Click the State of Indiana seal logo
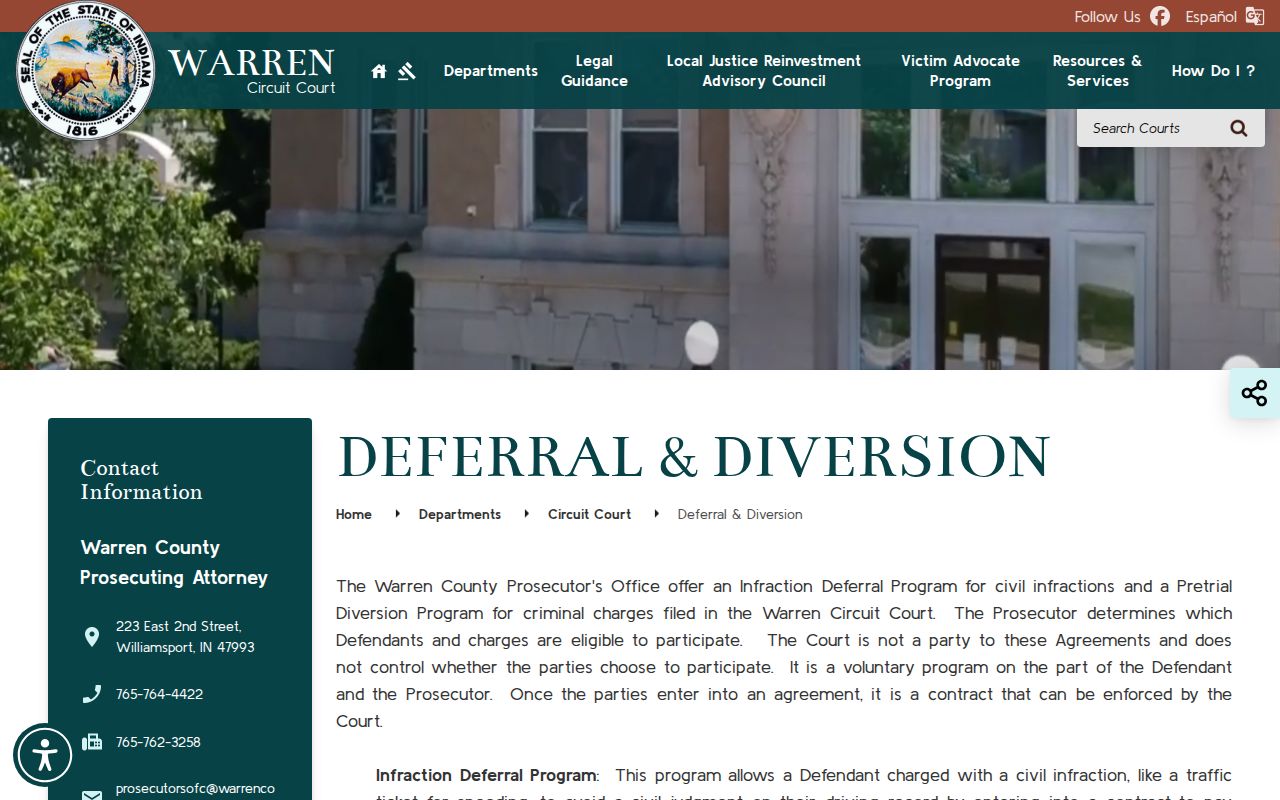This screenshot has height=800, width=1280. click(x=86, y=71)
